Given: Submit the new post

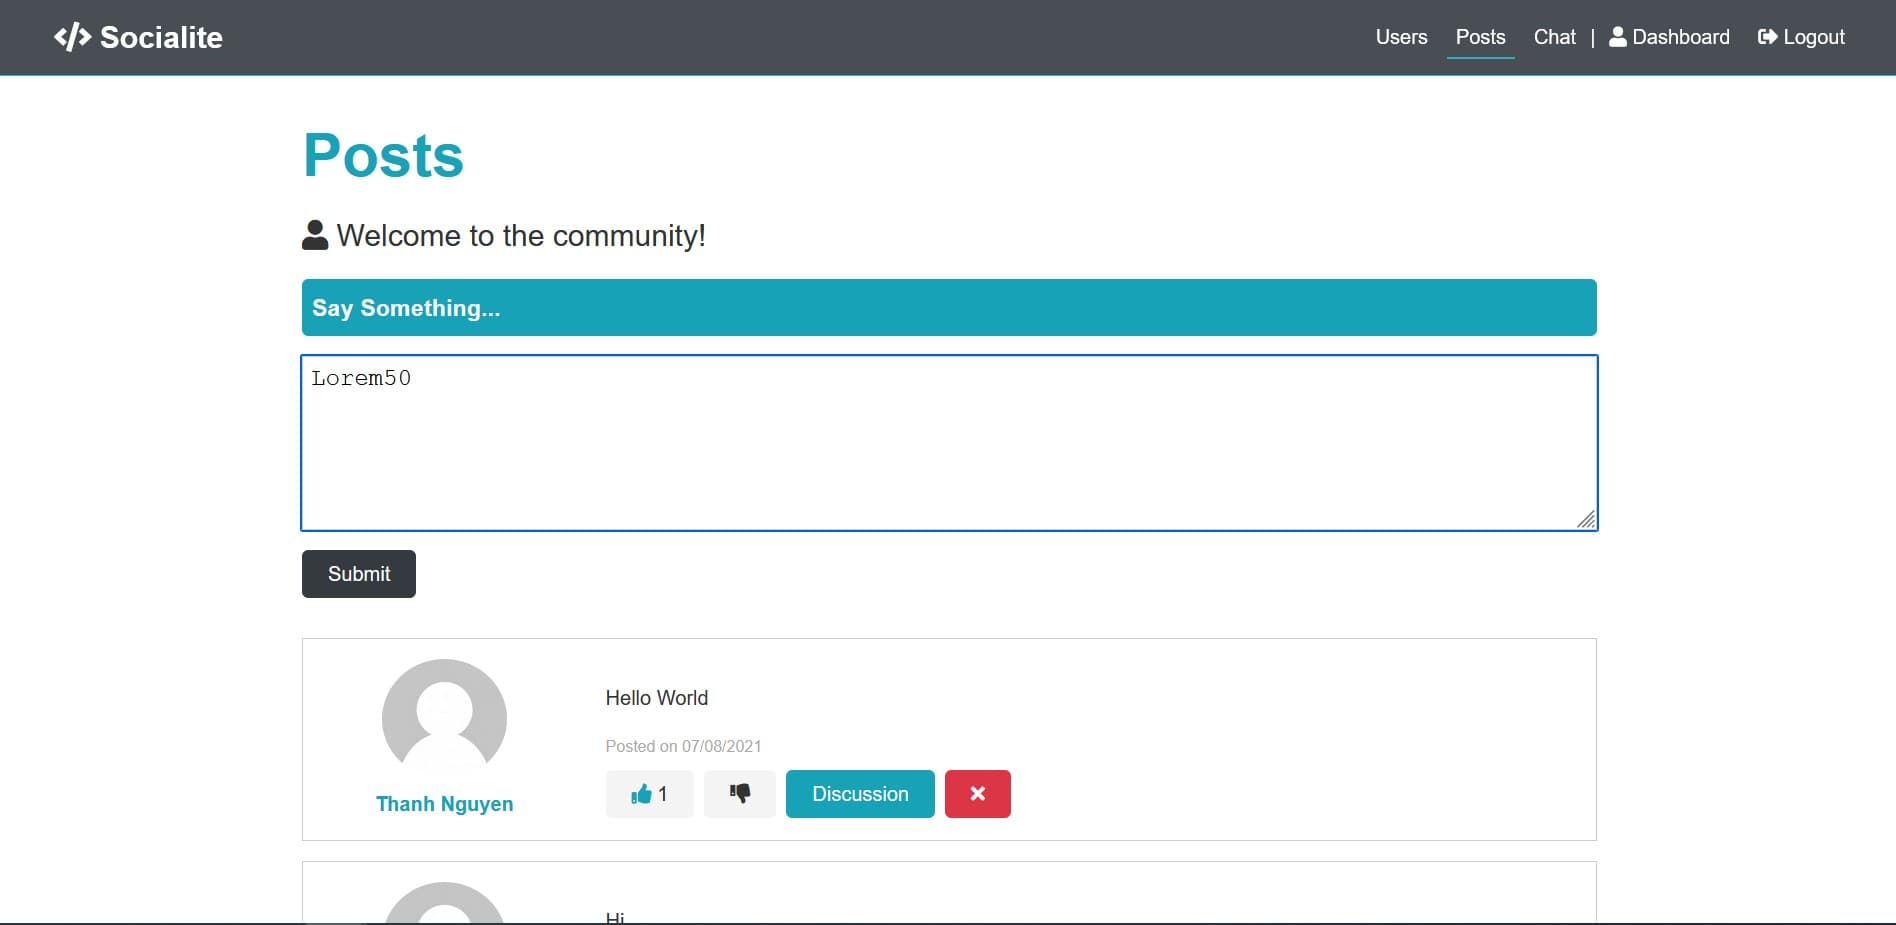Looking at the screenshot, I should (359, 574).
